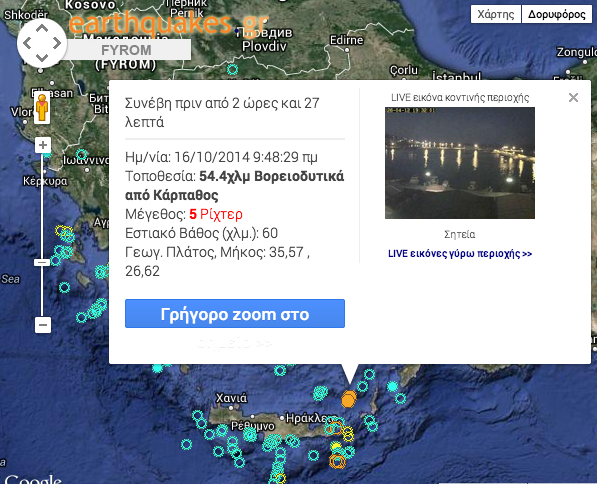
Task: Pan the map right with the arrow
Action: (x=57, y=43)
